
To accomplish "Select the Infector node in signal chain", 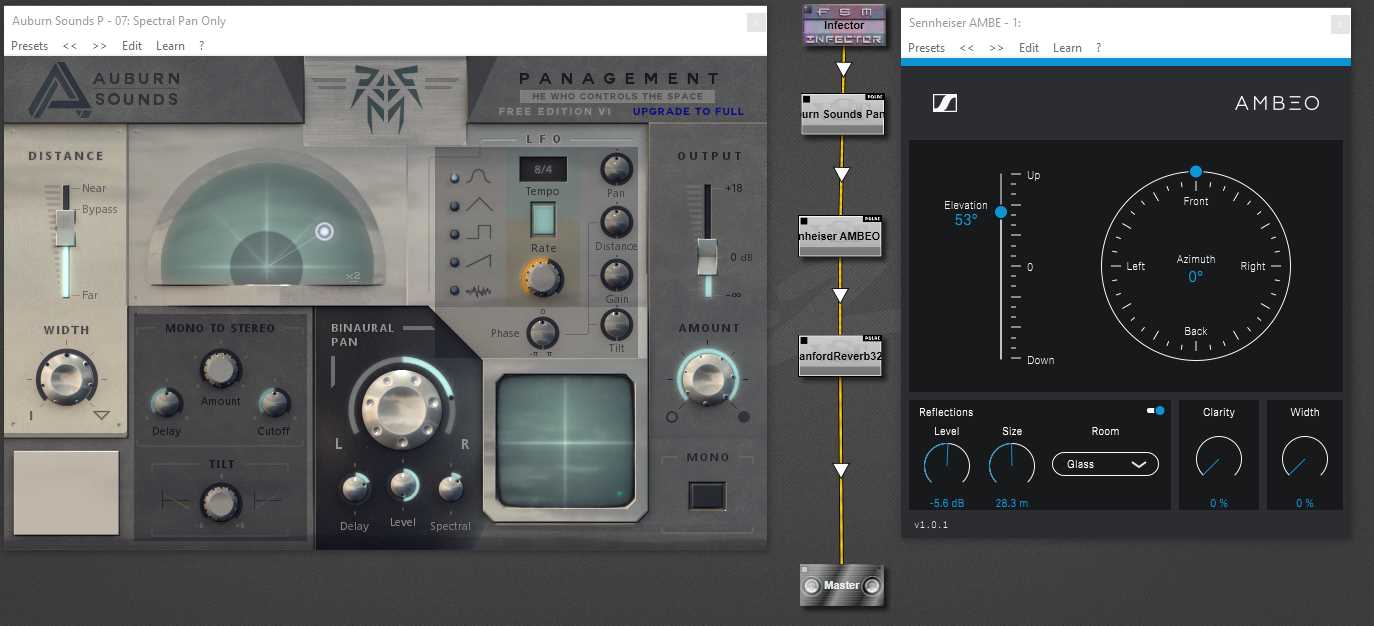I will pos(843,25).
